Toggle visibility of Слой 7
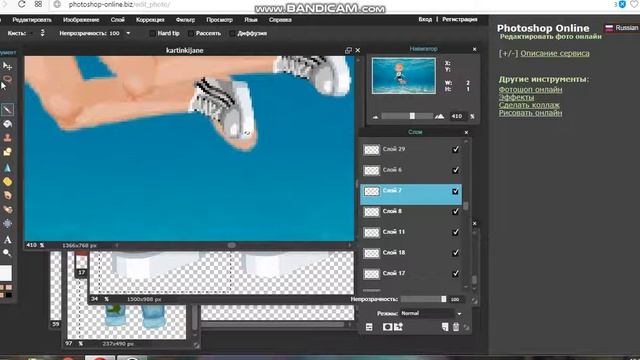Screen dimensions: 640x360 456,191
